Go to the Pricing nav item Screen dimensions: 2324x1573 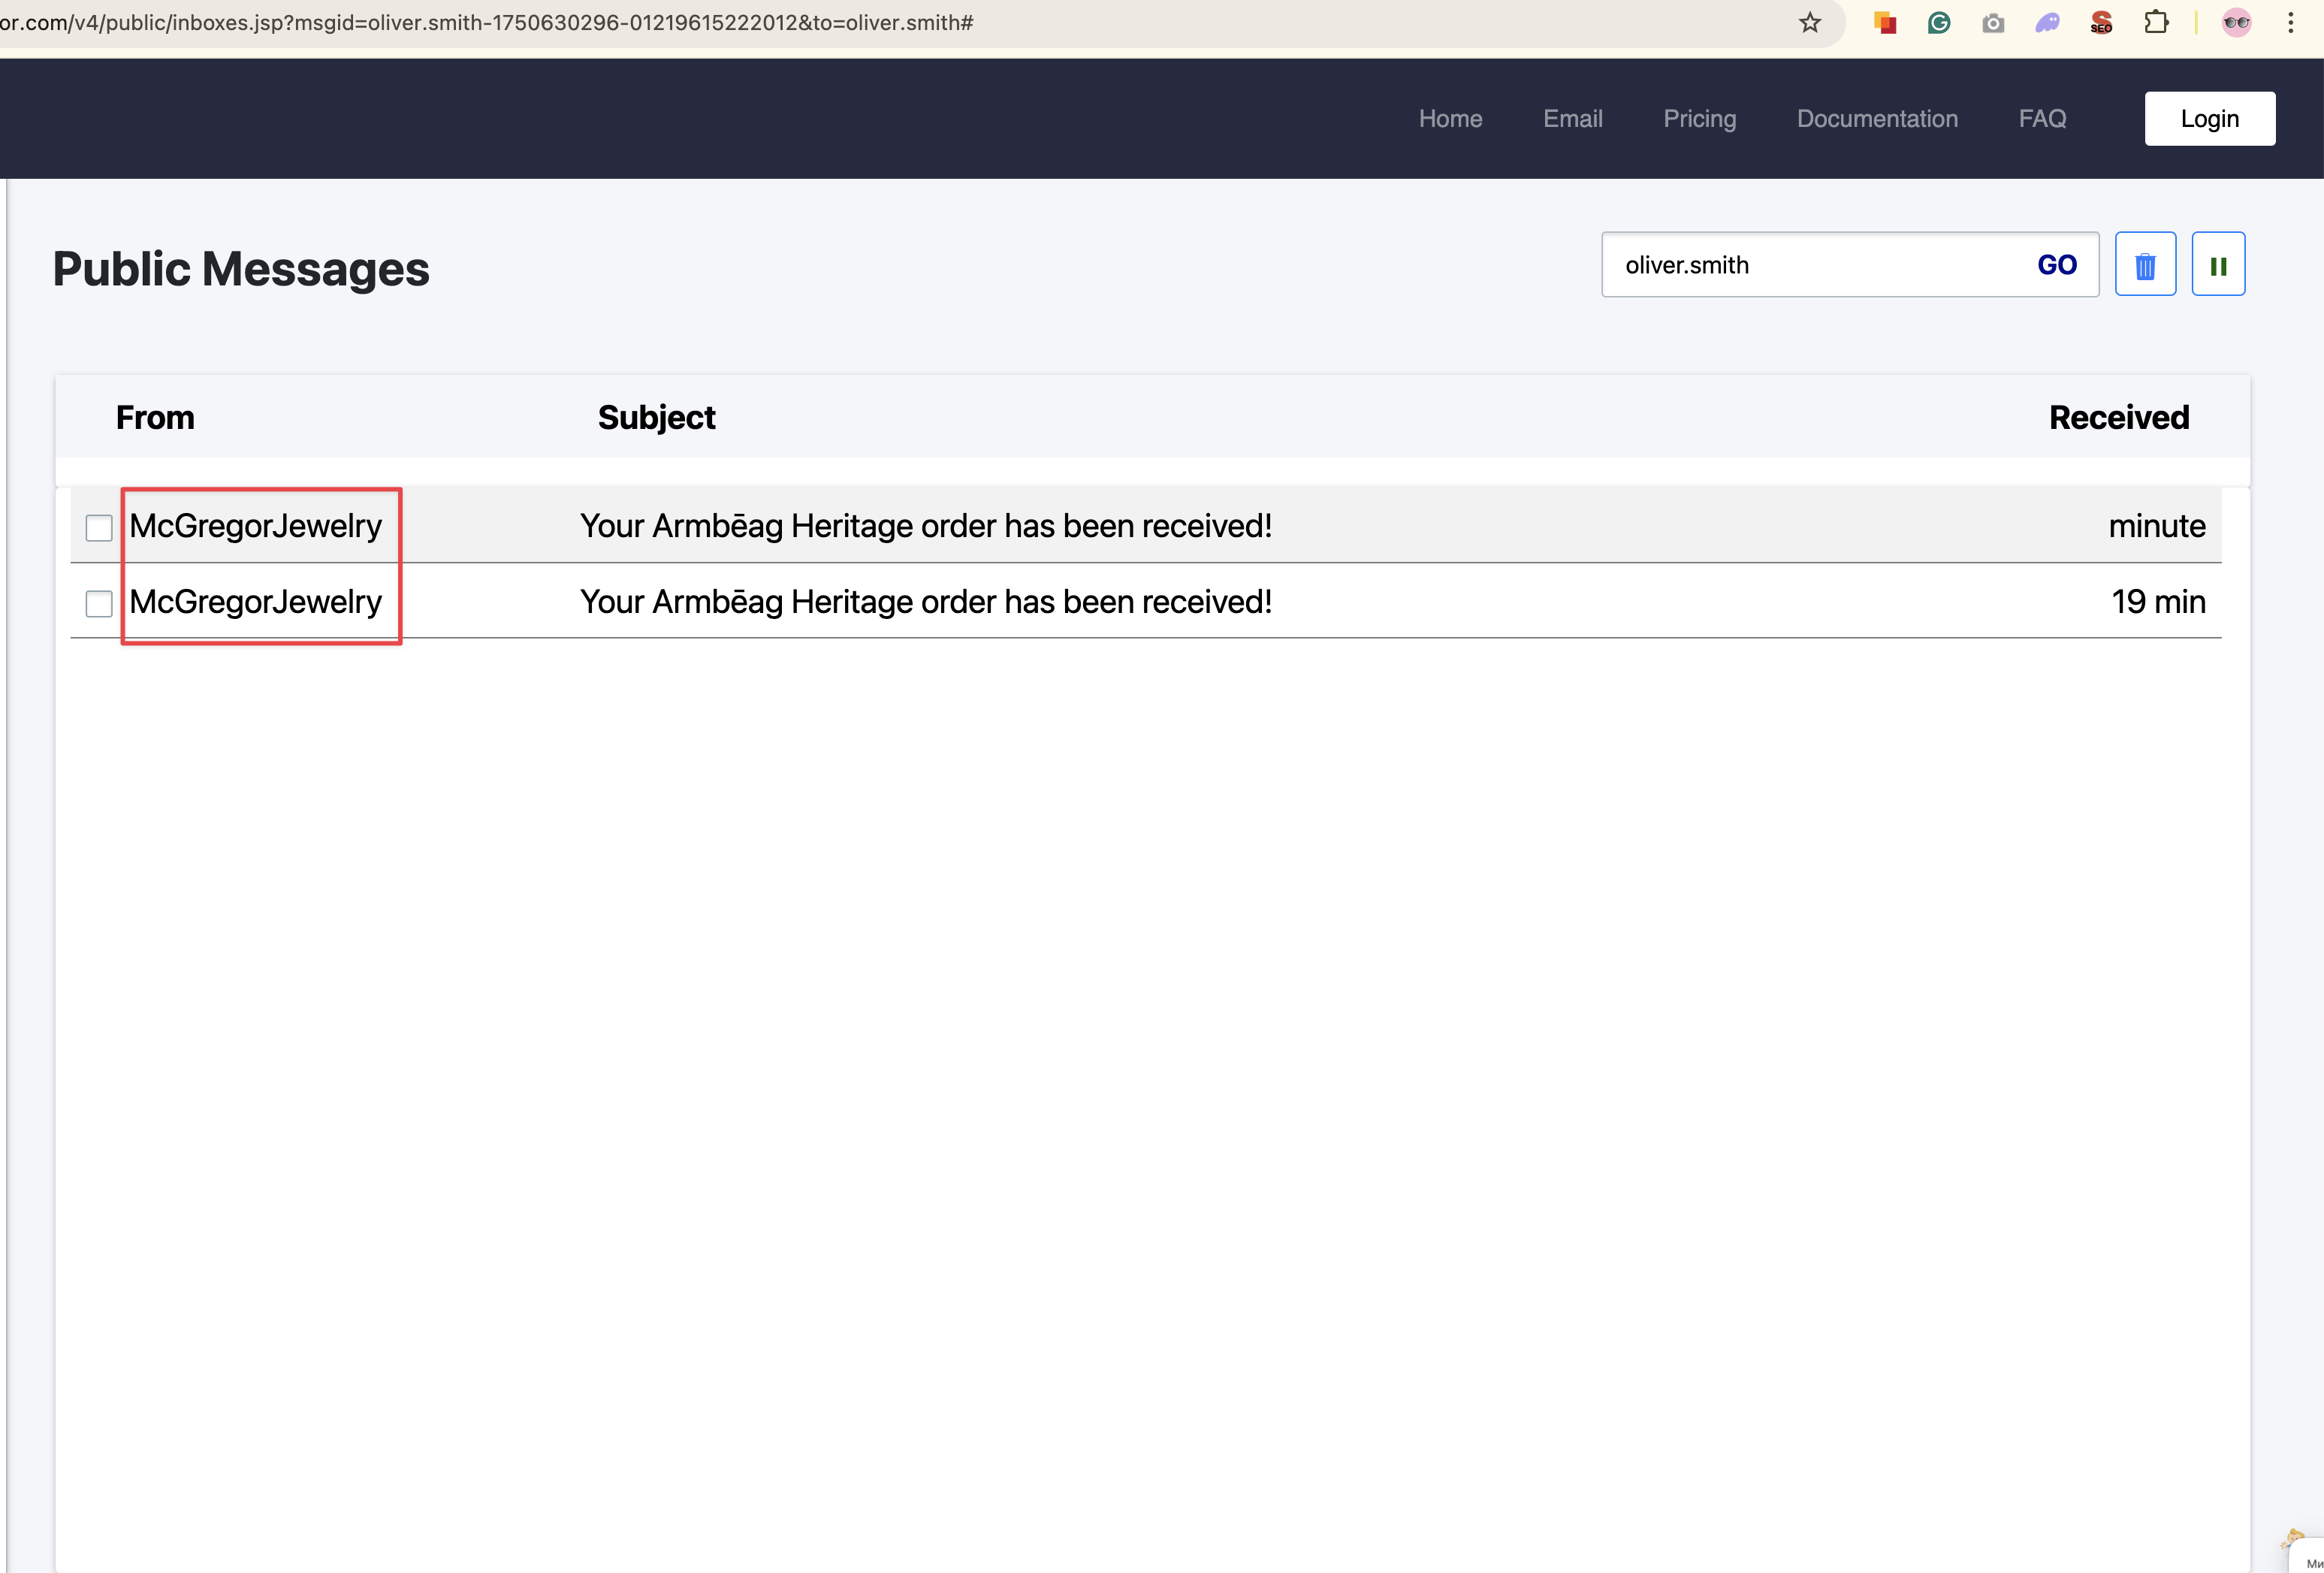tap(1699, 119)
